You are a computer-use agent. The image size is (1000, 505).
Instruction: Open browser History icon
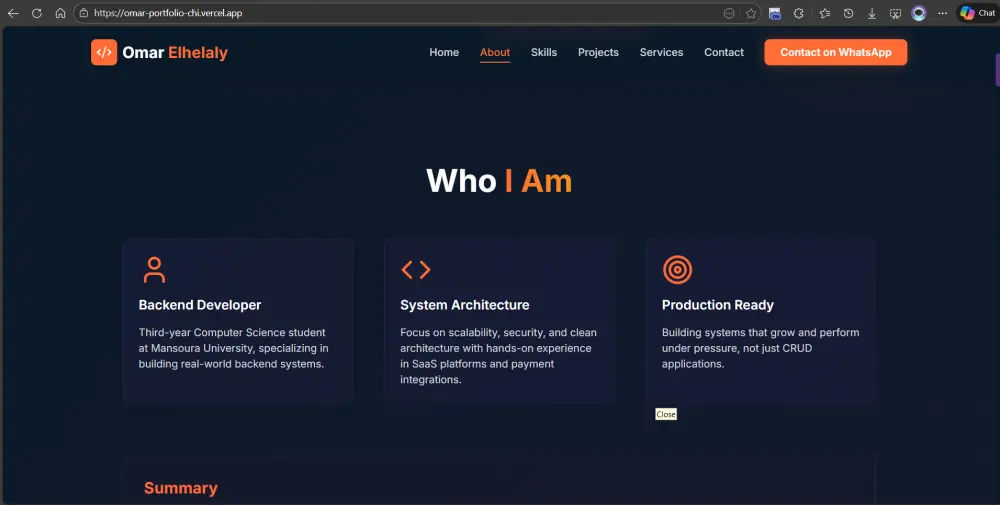[848, 13]
